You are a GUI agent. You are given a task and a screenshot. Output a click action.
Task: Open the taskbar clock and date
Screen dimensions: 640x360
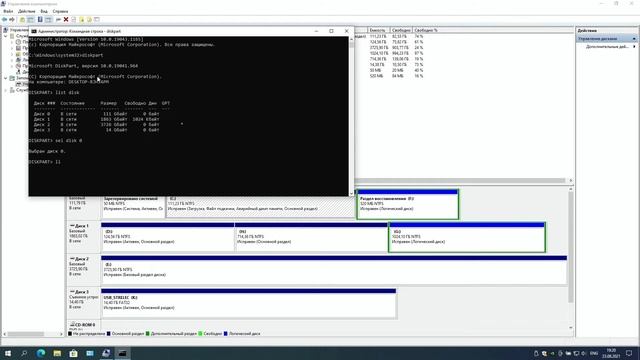(611, 353)
